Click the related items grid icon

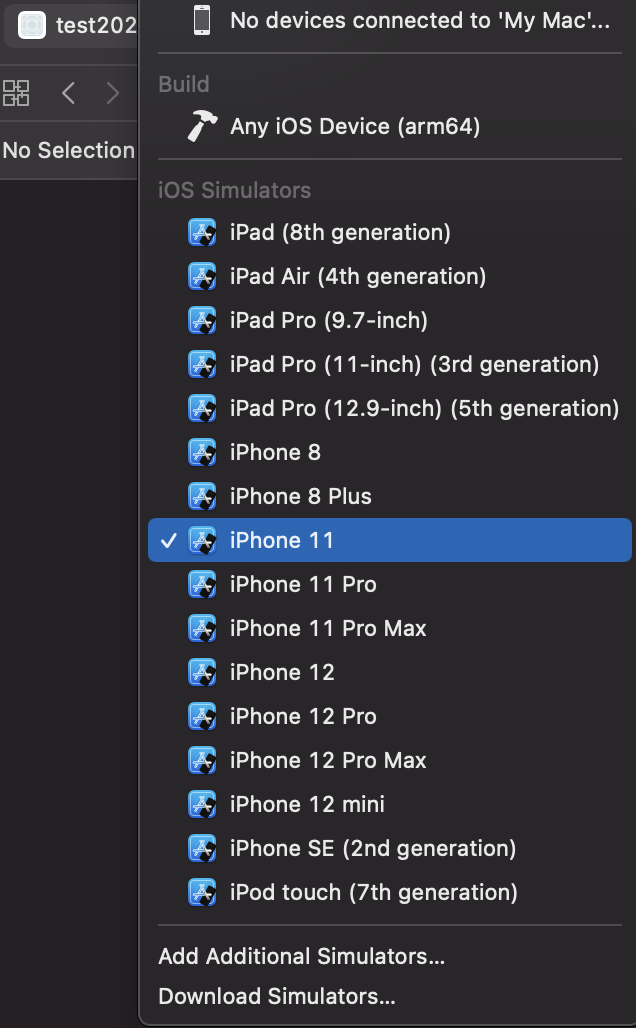pyautogui.click(x=16, y=93)
